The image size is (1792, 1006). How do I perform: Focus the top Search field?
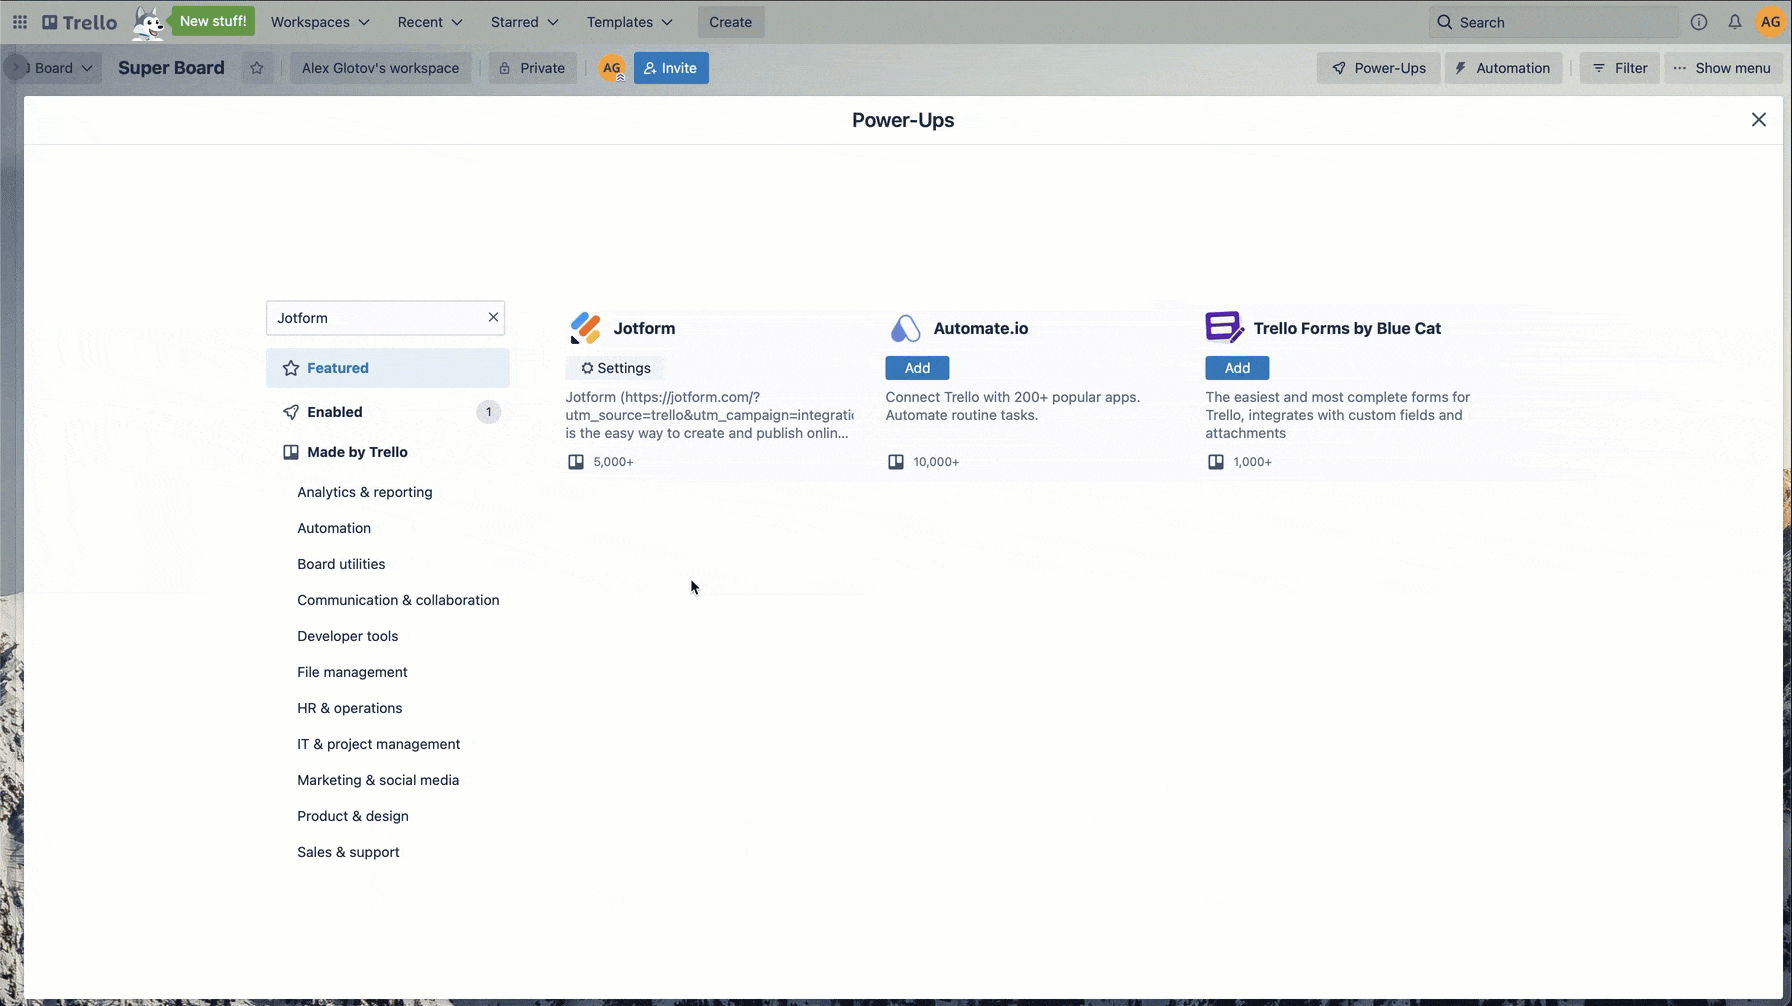point(1553,22)
